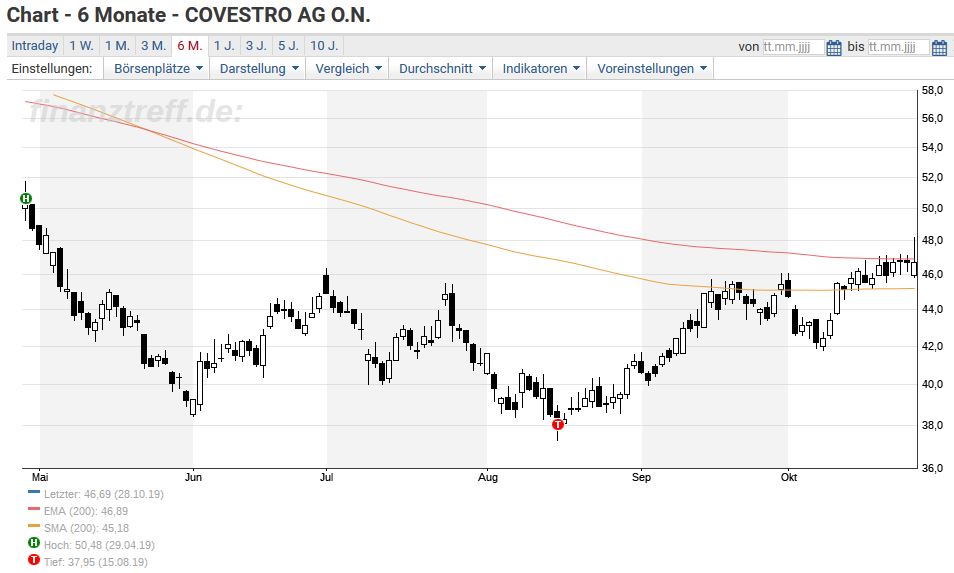Click the 'Jun' x-axis month label

pos(193,477)
